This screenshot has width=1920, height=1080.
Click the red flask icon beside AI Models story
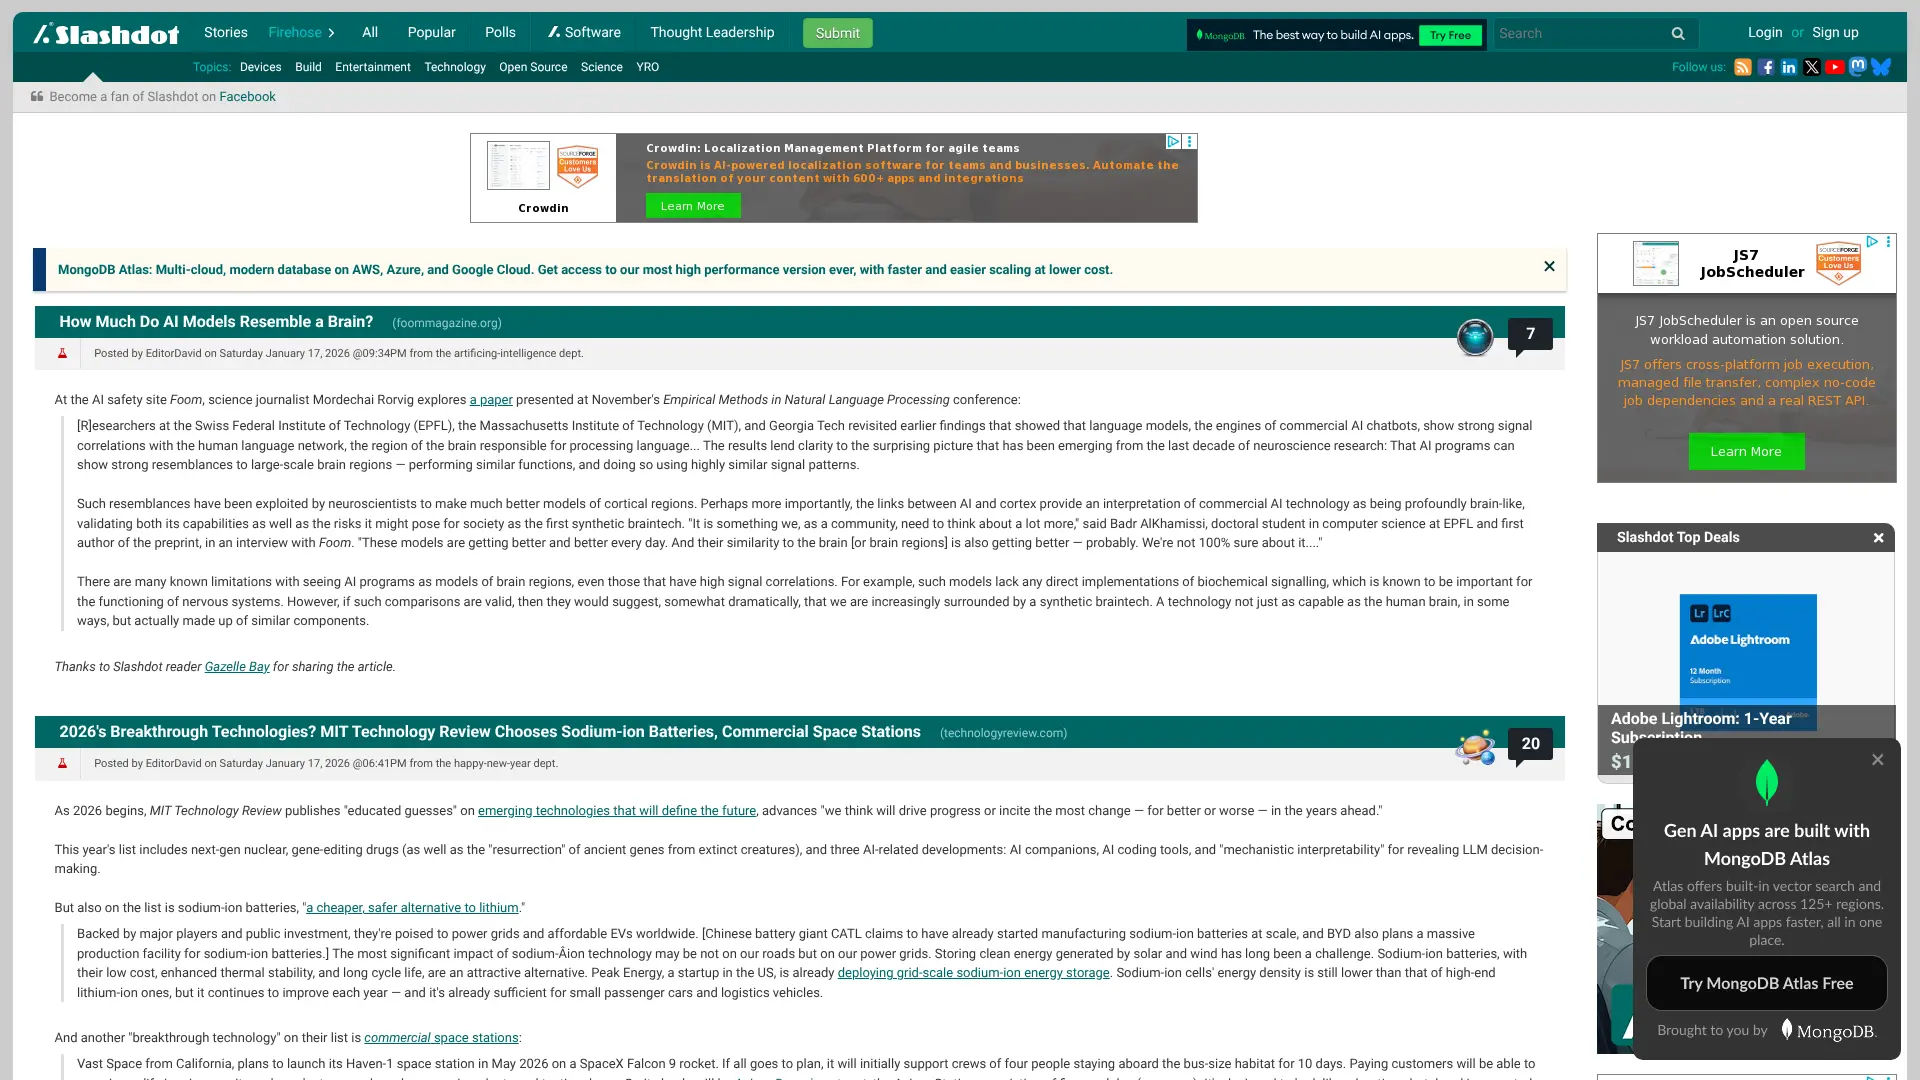(x=62, y=353)
